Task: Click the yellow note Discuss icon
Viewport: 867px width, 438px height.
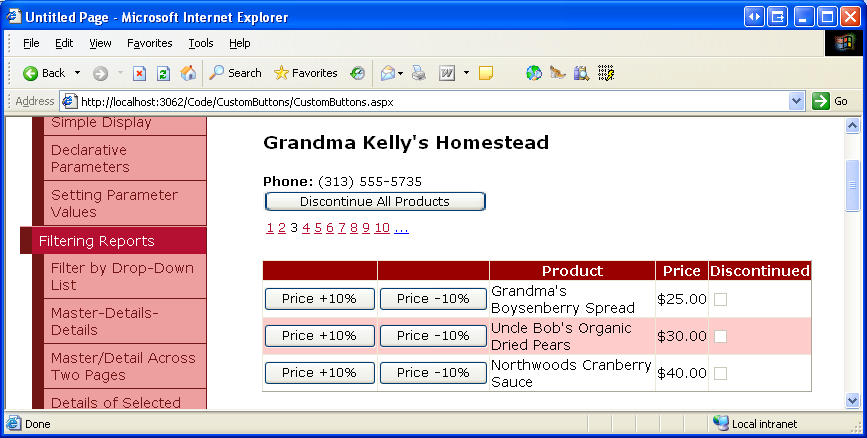Action: point(486,73)
